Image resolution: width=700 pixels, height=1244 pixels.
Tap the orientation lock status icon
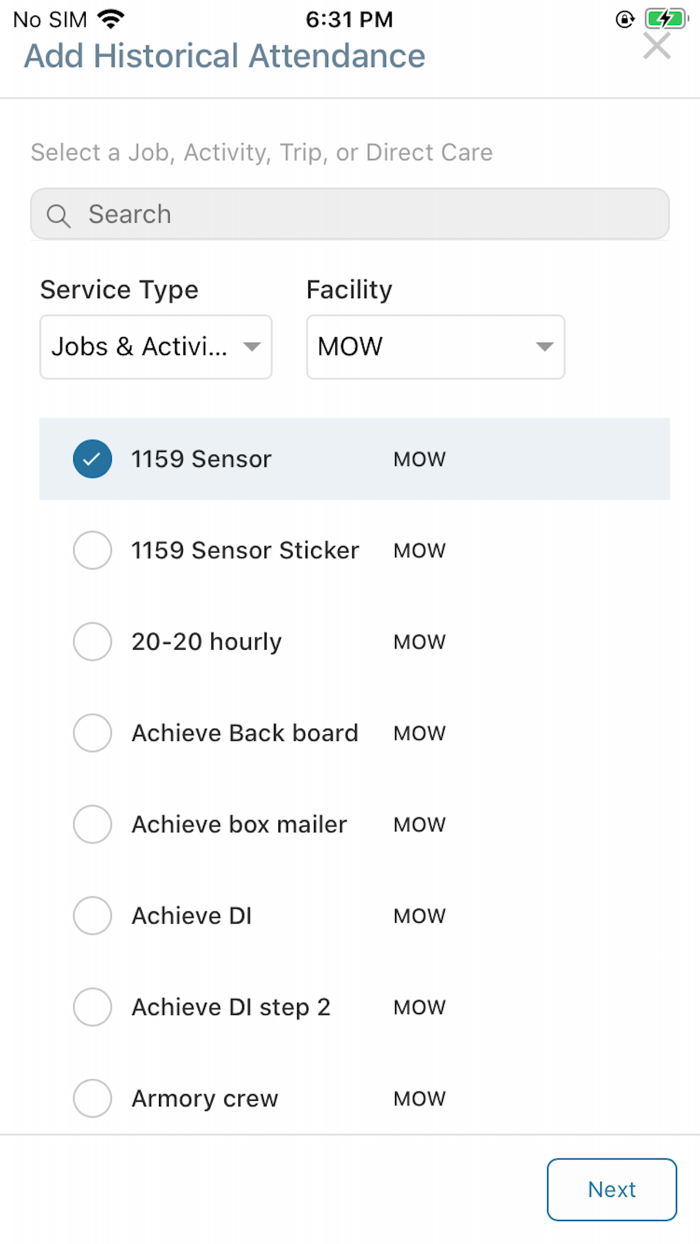[x=626, y=19]
